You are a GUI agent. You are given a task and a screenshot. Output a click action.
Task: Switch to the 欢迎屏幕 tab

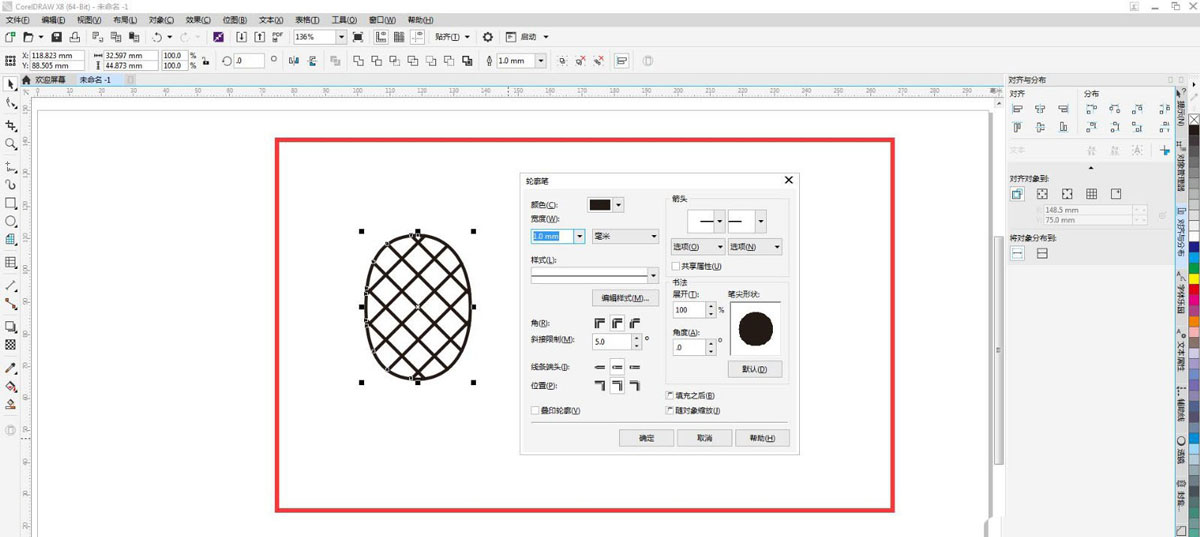50,80
